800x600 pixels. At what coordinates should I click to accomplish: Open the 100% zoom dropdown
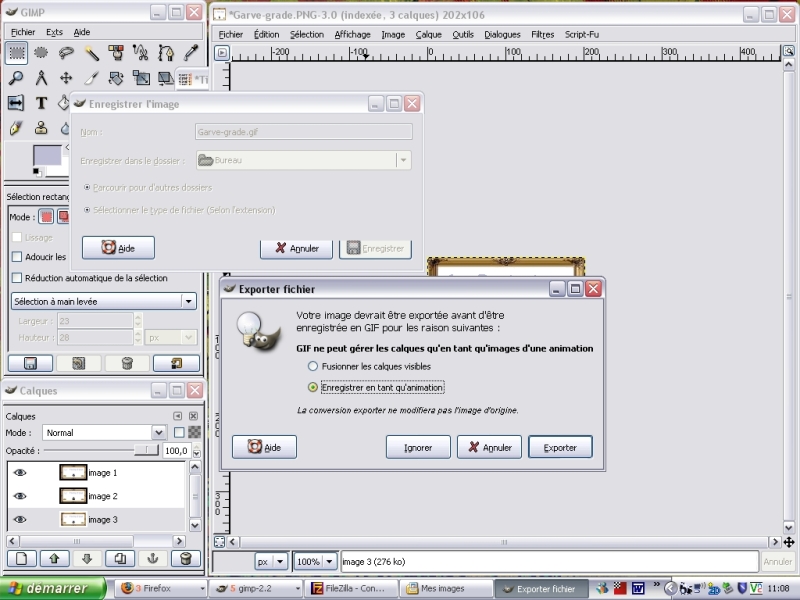pyautogui.click(x=315, y=562)
